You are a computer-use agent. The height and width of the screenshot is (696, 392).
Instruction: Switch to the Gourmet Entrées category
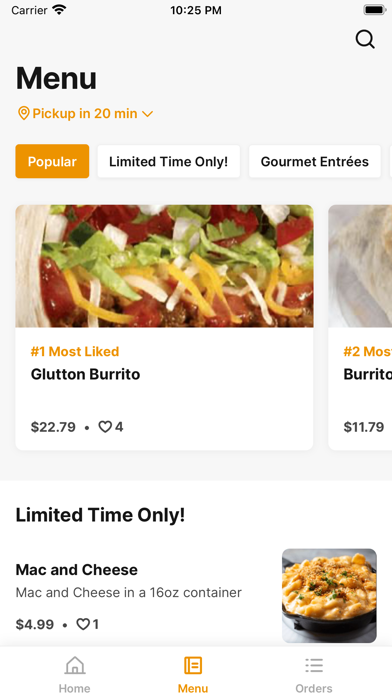coord(315,161)
